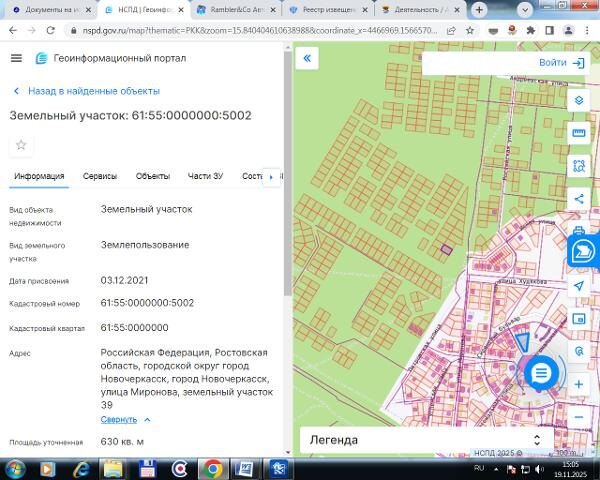Share the map view
The height and width of the screenshot is (480, 600).
[x=579, y=199]
